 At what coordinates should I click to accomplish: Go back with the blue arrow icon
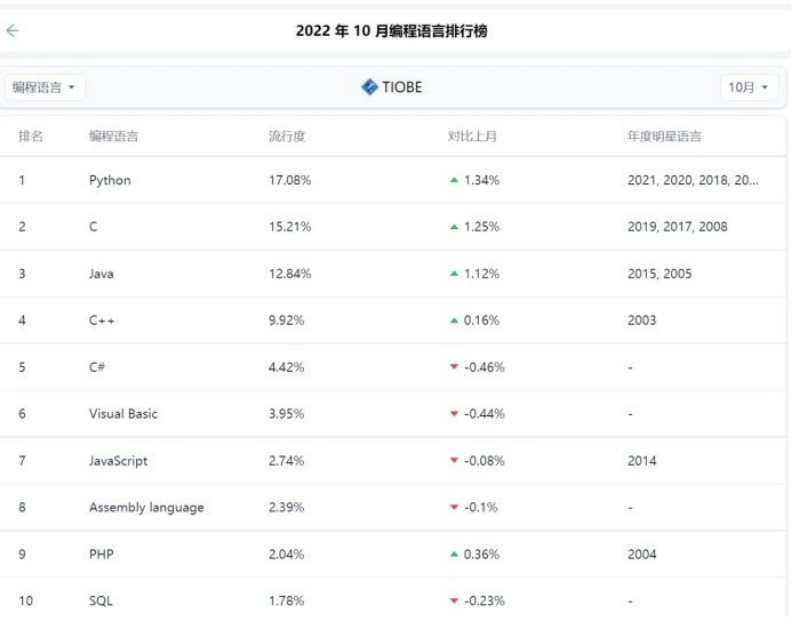(x=12, y=31)
